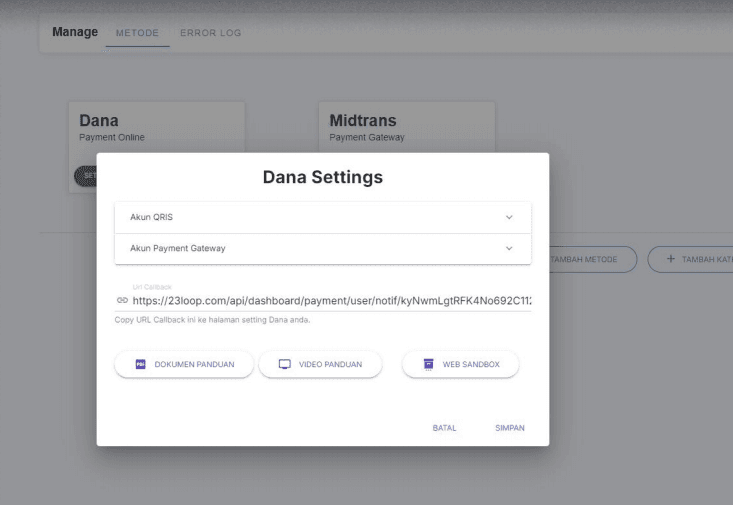Expand Akun QRIS using its chevron arrow
Screen dimensions: 733x505
[x=509, y=218]
